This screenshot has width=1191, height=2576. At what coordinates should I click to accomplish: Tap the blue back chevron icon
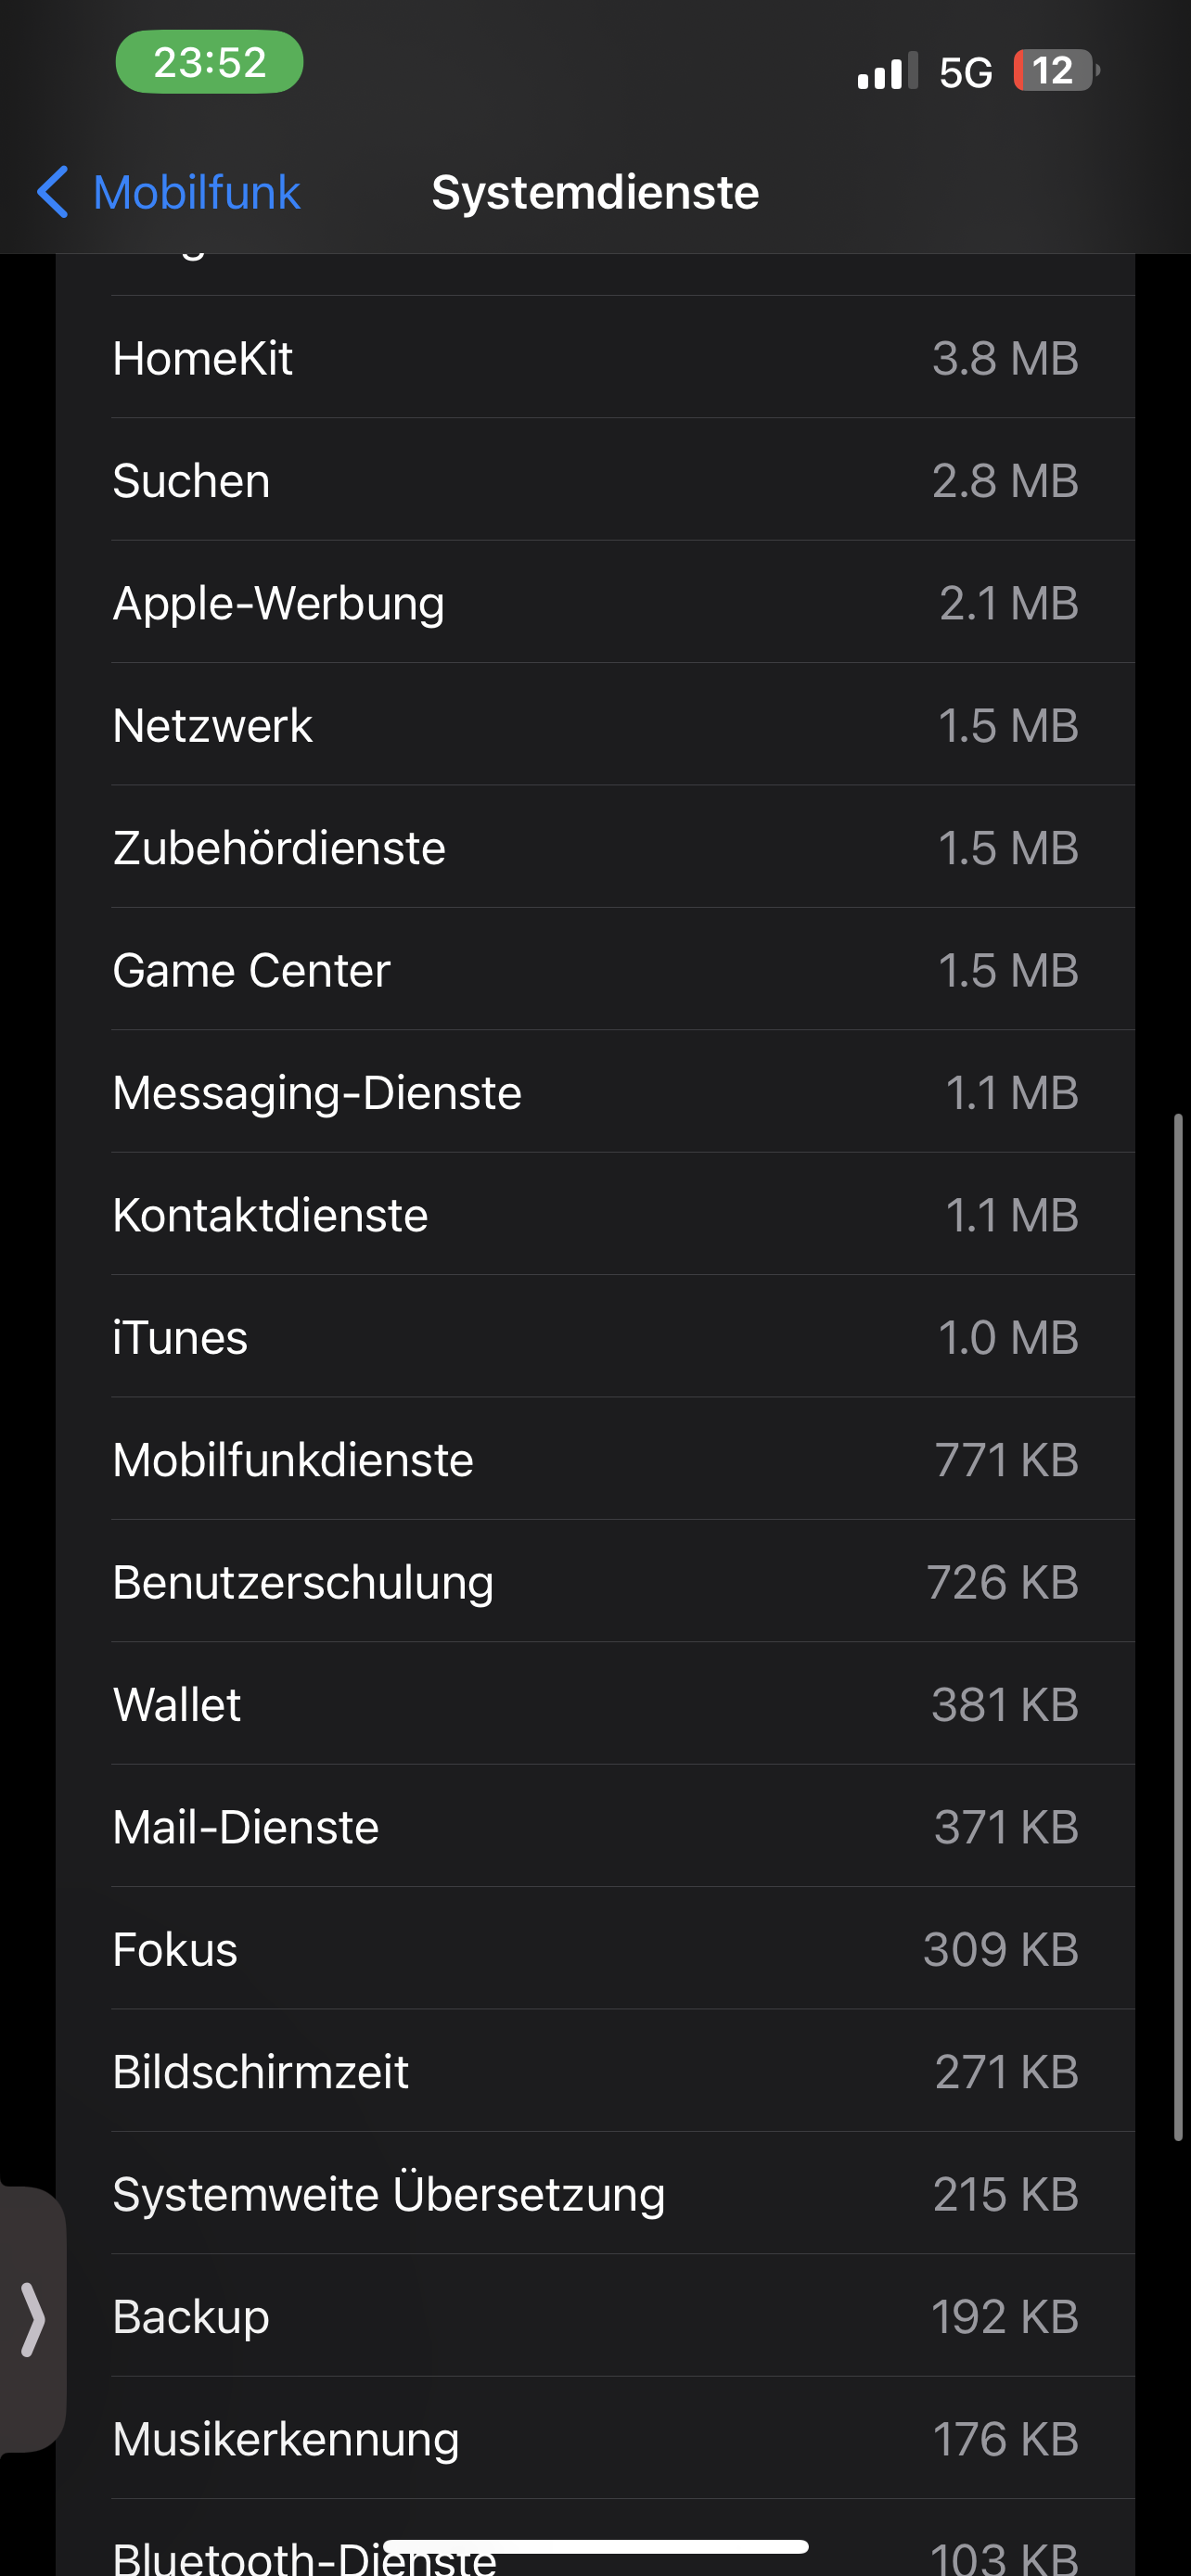click(x=53, y=192)
